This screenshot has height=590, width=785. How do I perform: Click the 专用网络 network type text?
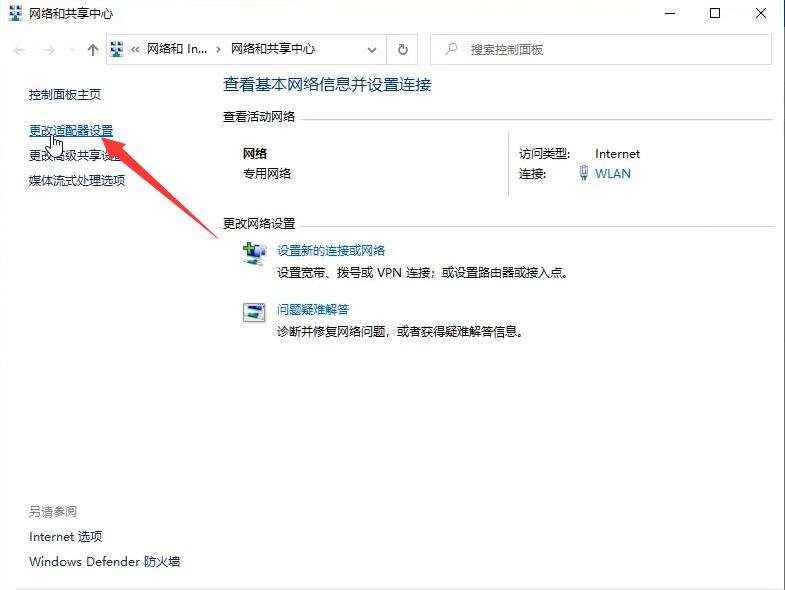coord(267,173)
